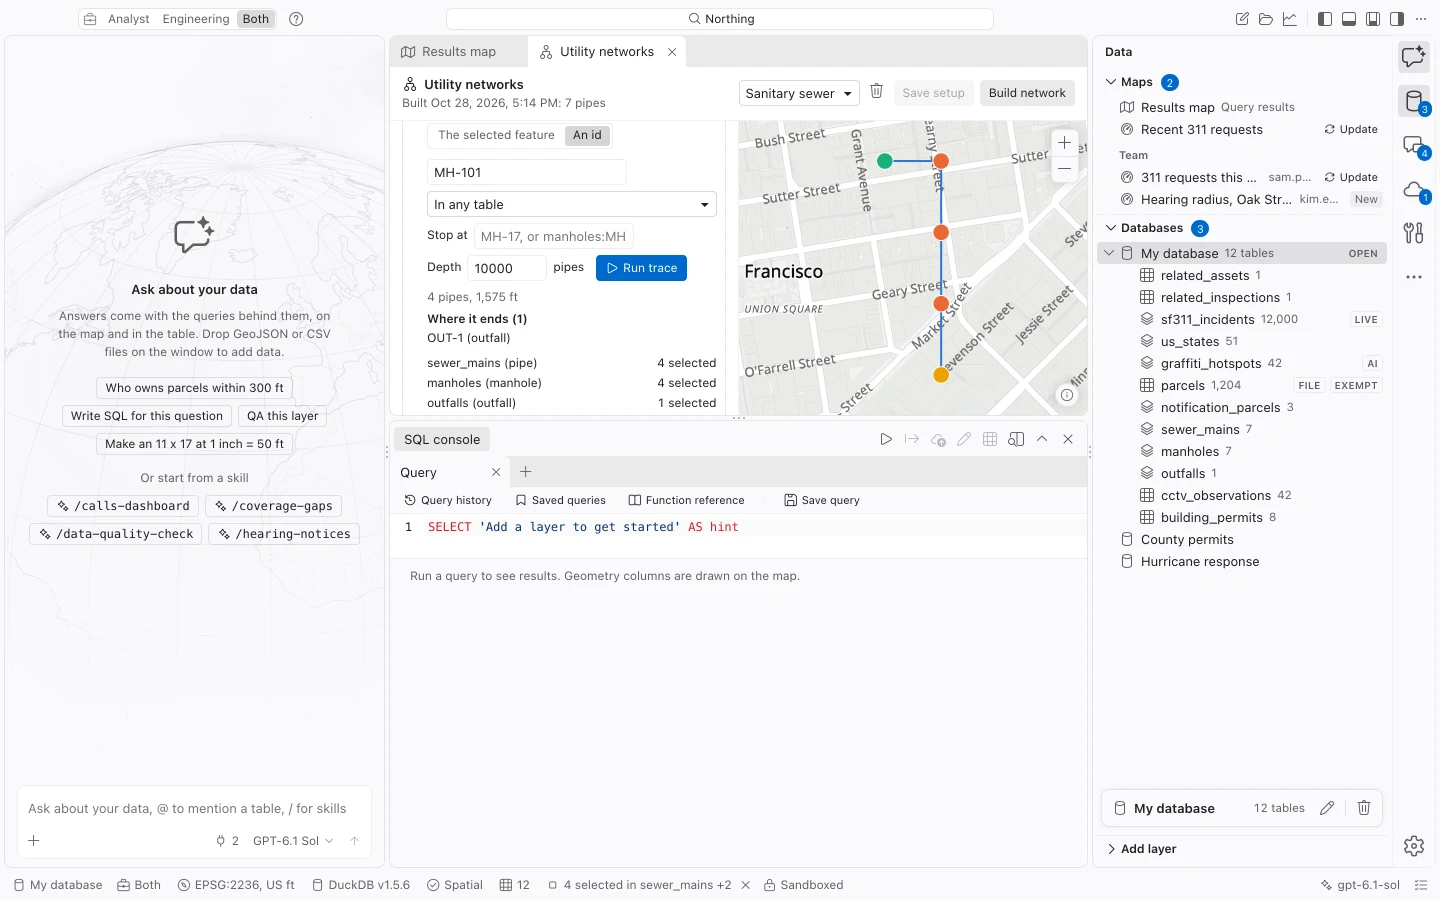Click the Run trace button
Image resolution: width=1440 pixels, height=900 pixels.
pos(641,268)
